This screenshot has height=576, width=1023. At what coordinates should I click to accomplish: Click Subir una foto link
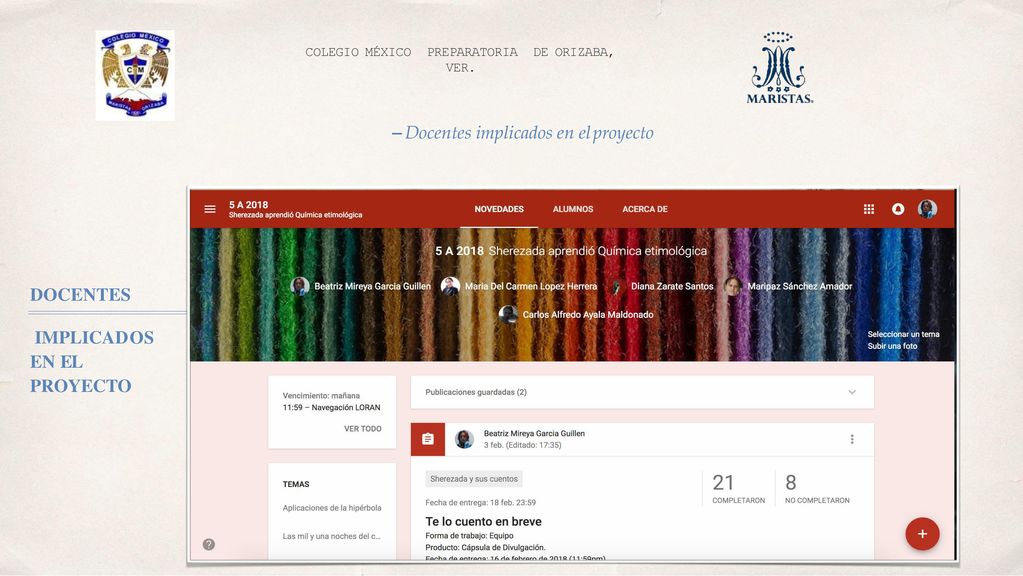pos(893,346)
